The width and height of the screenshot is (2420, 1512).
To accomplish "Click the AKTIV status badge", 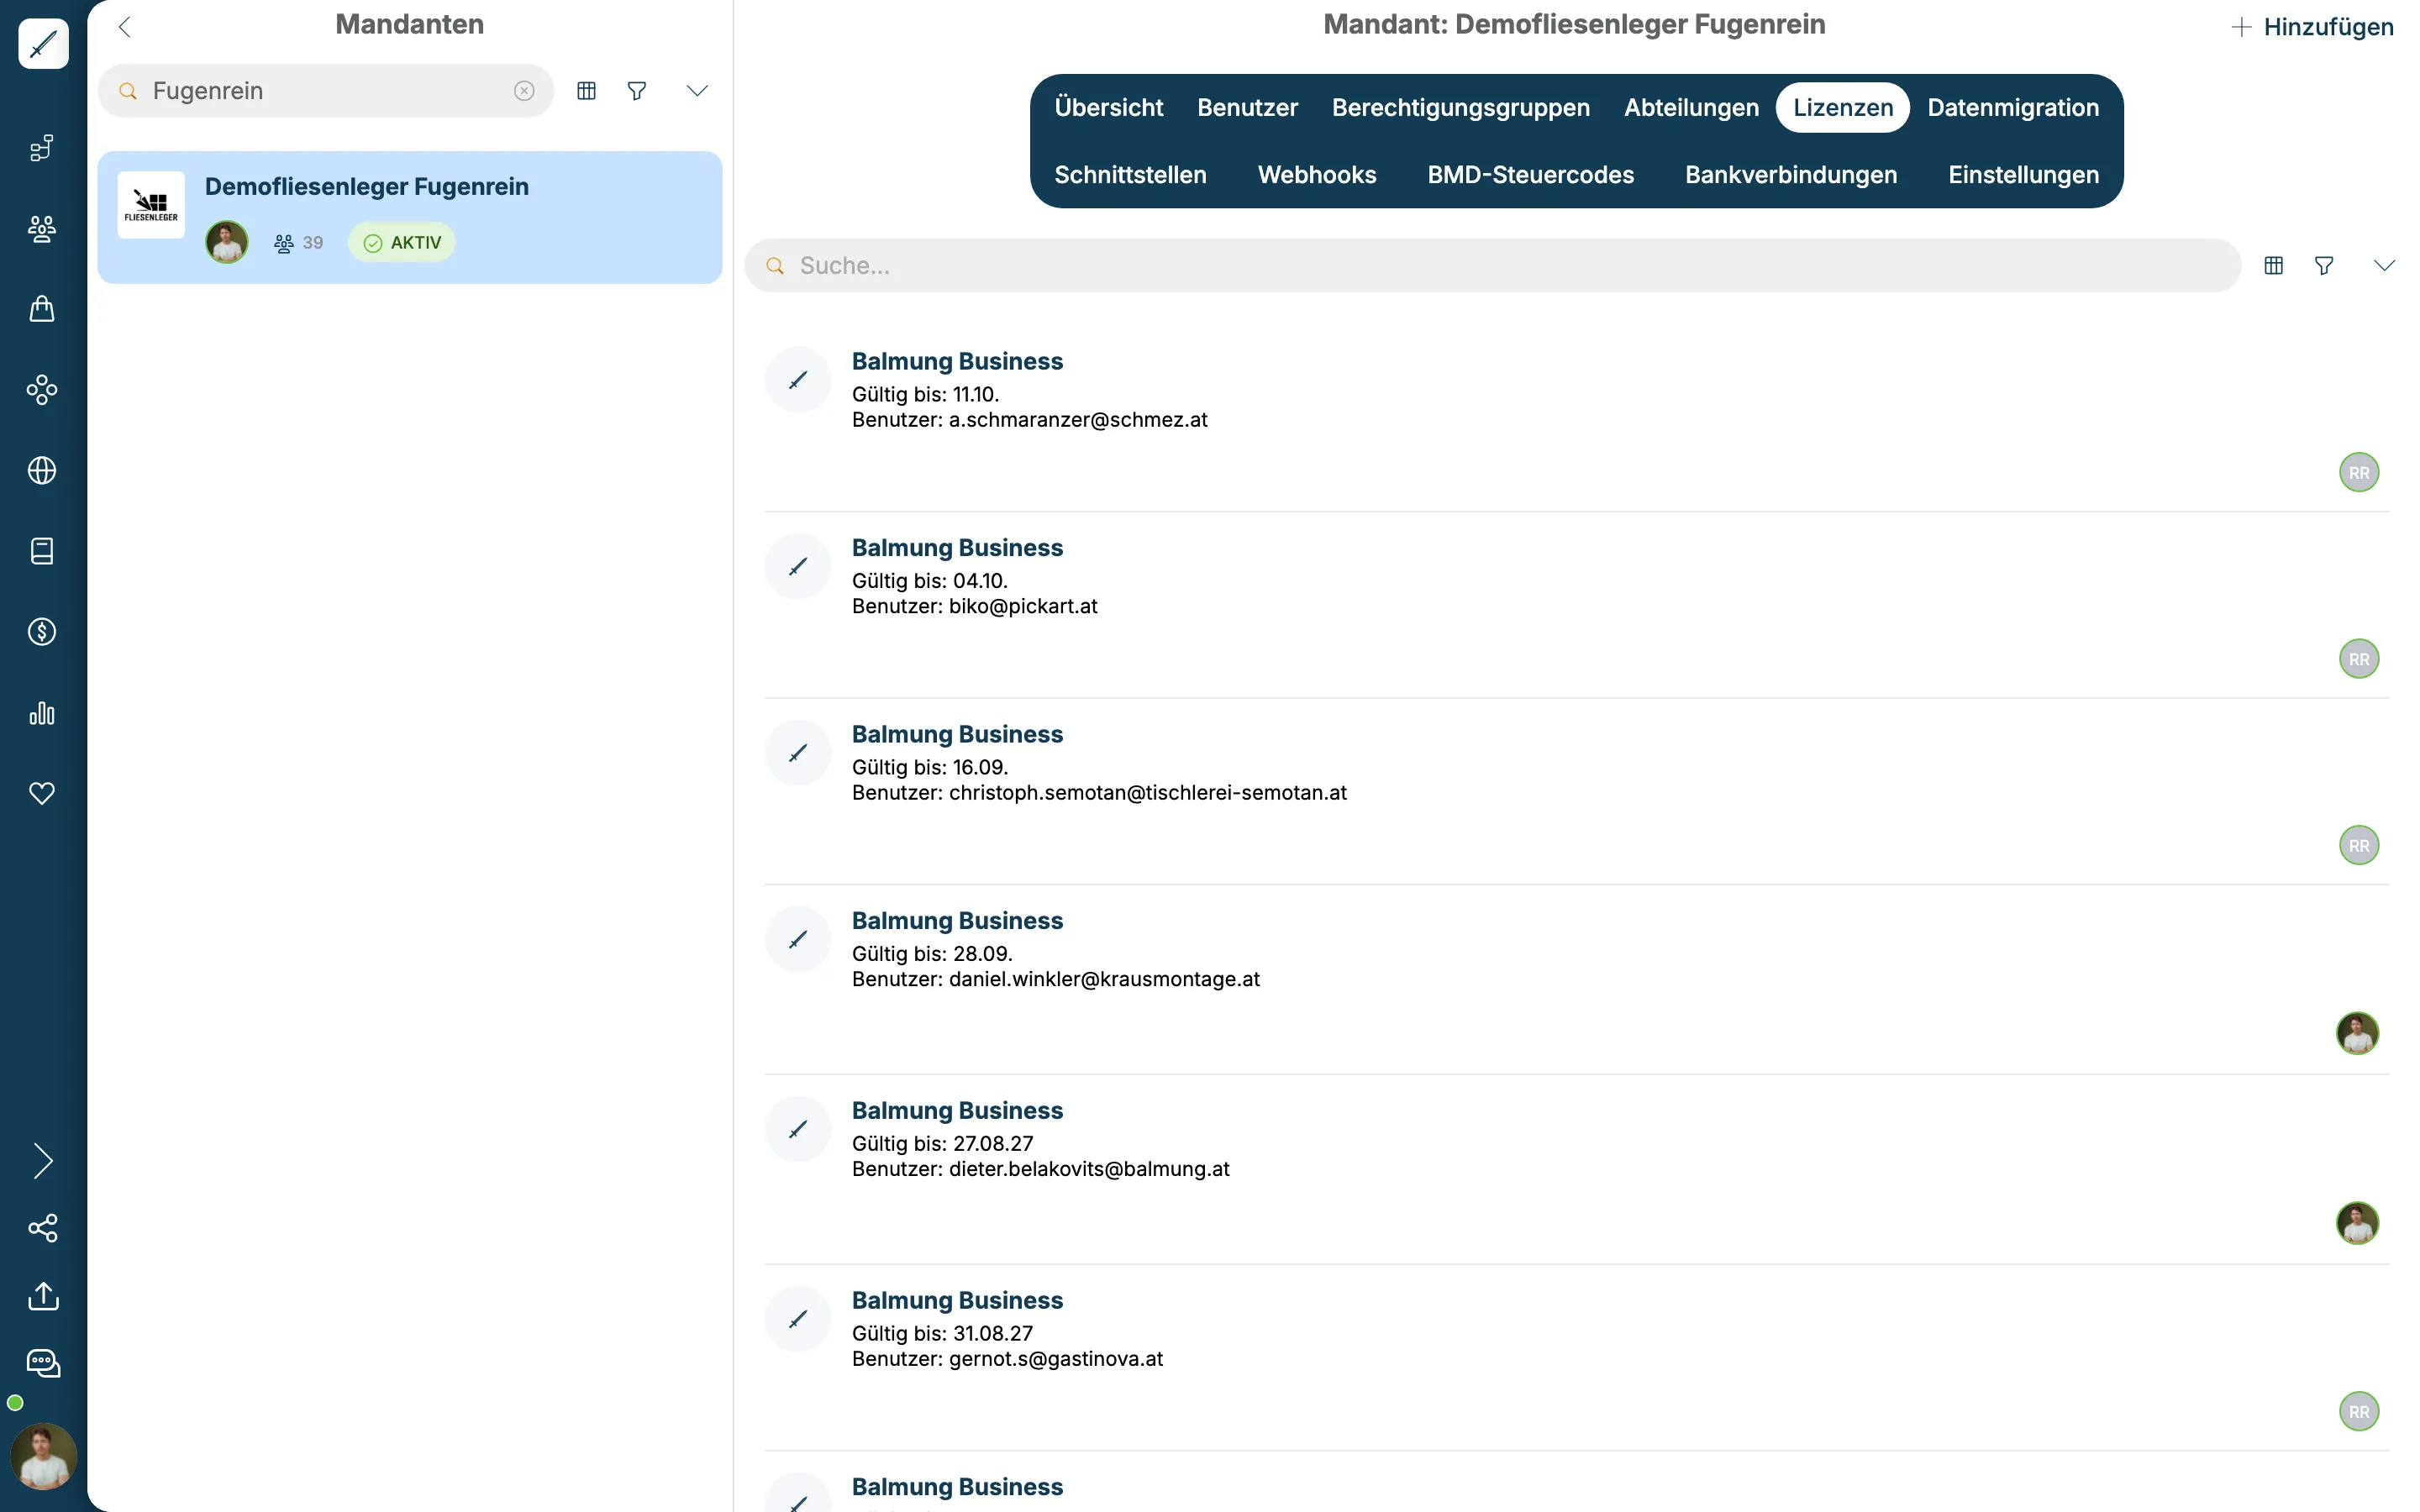I will [402, 243].
